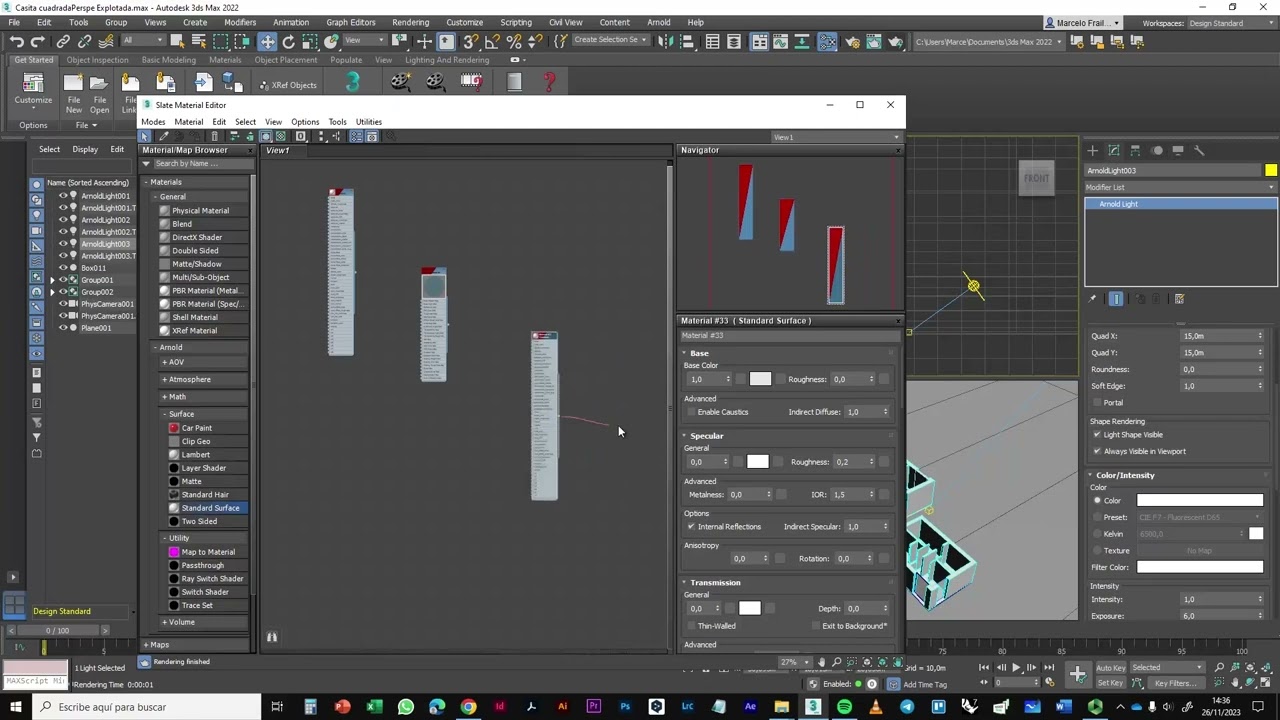Play the animation

pyautogui.click(x=1016, y=667)
